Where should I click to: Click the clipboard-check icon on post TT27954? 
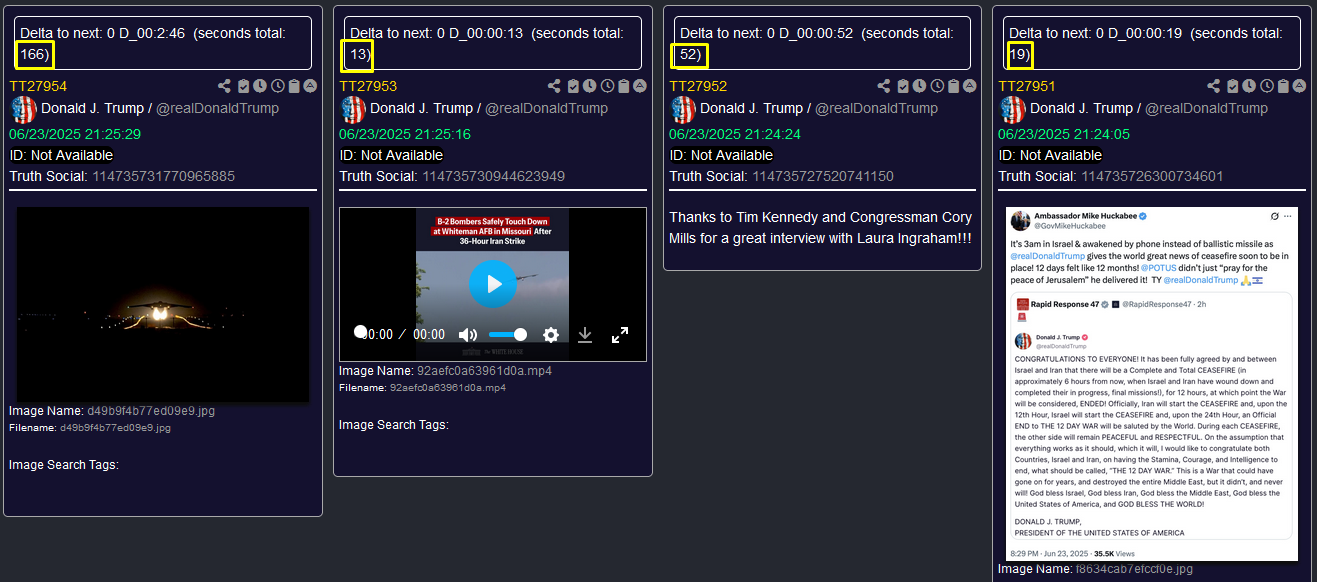click(244, 86)
